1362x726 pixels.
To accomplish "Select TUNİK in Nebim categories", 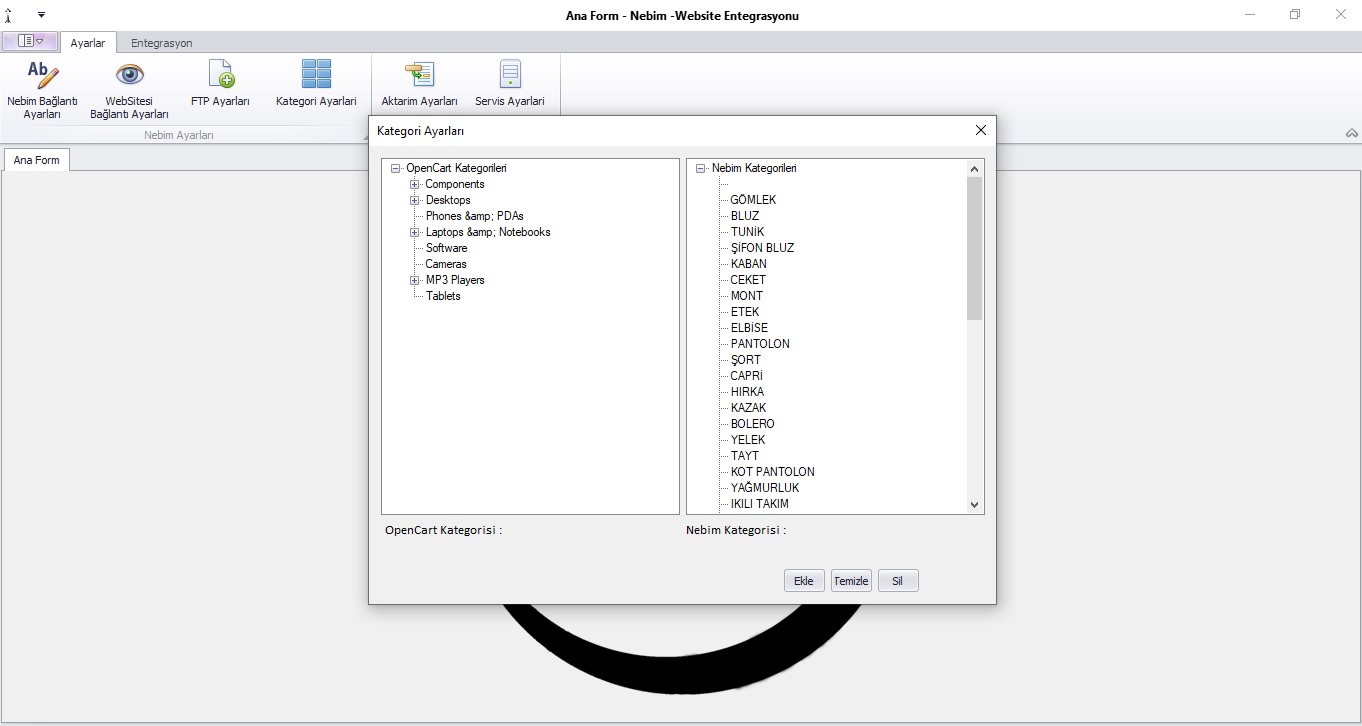I will click(747, 232).
